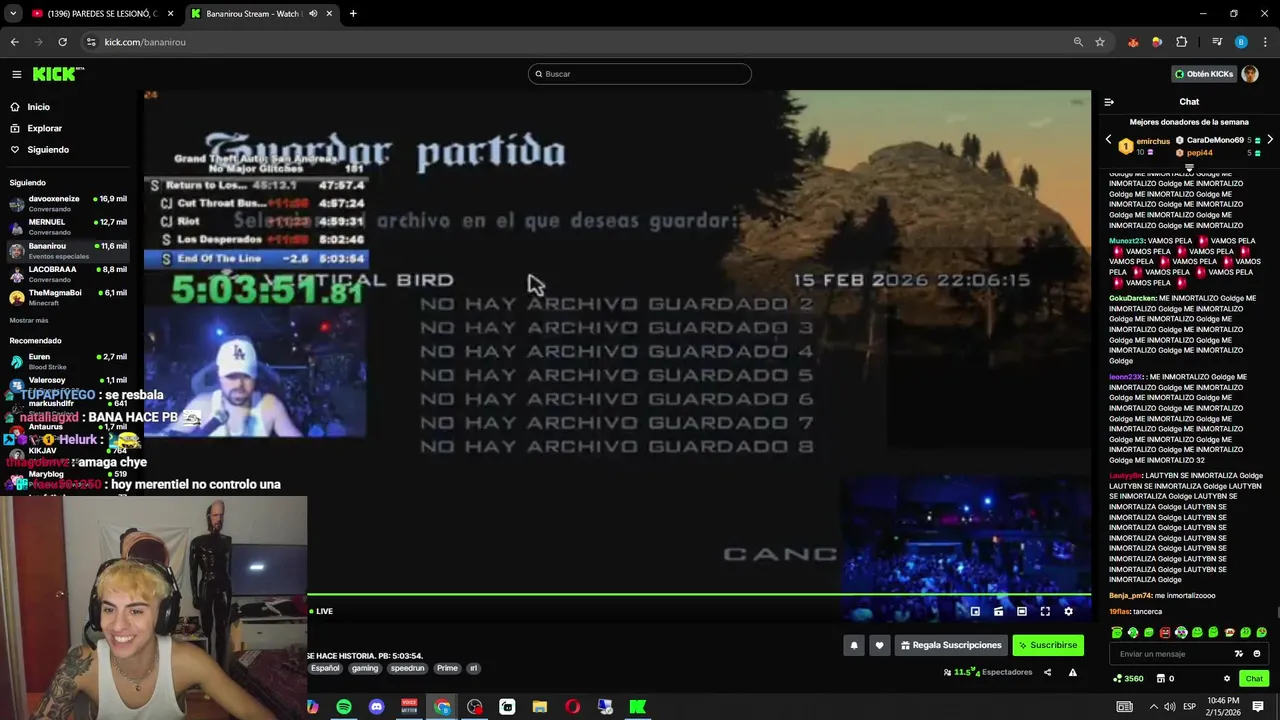The height and width of the screenshot is (720, 1280).
Task: Bookmark this page with the star icon
Action: click(1100, 42)
